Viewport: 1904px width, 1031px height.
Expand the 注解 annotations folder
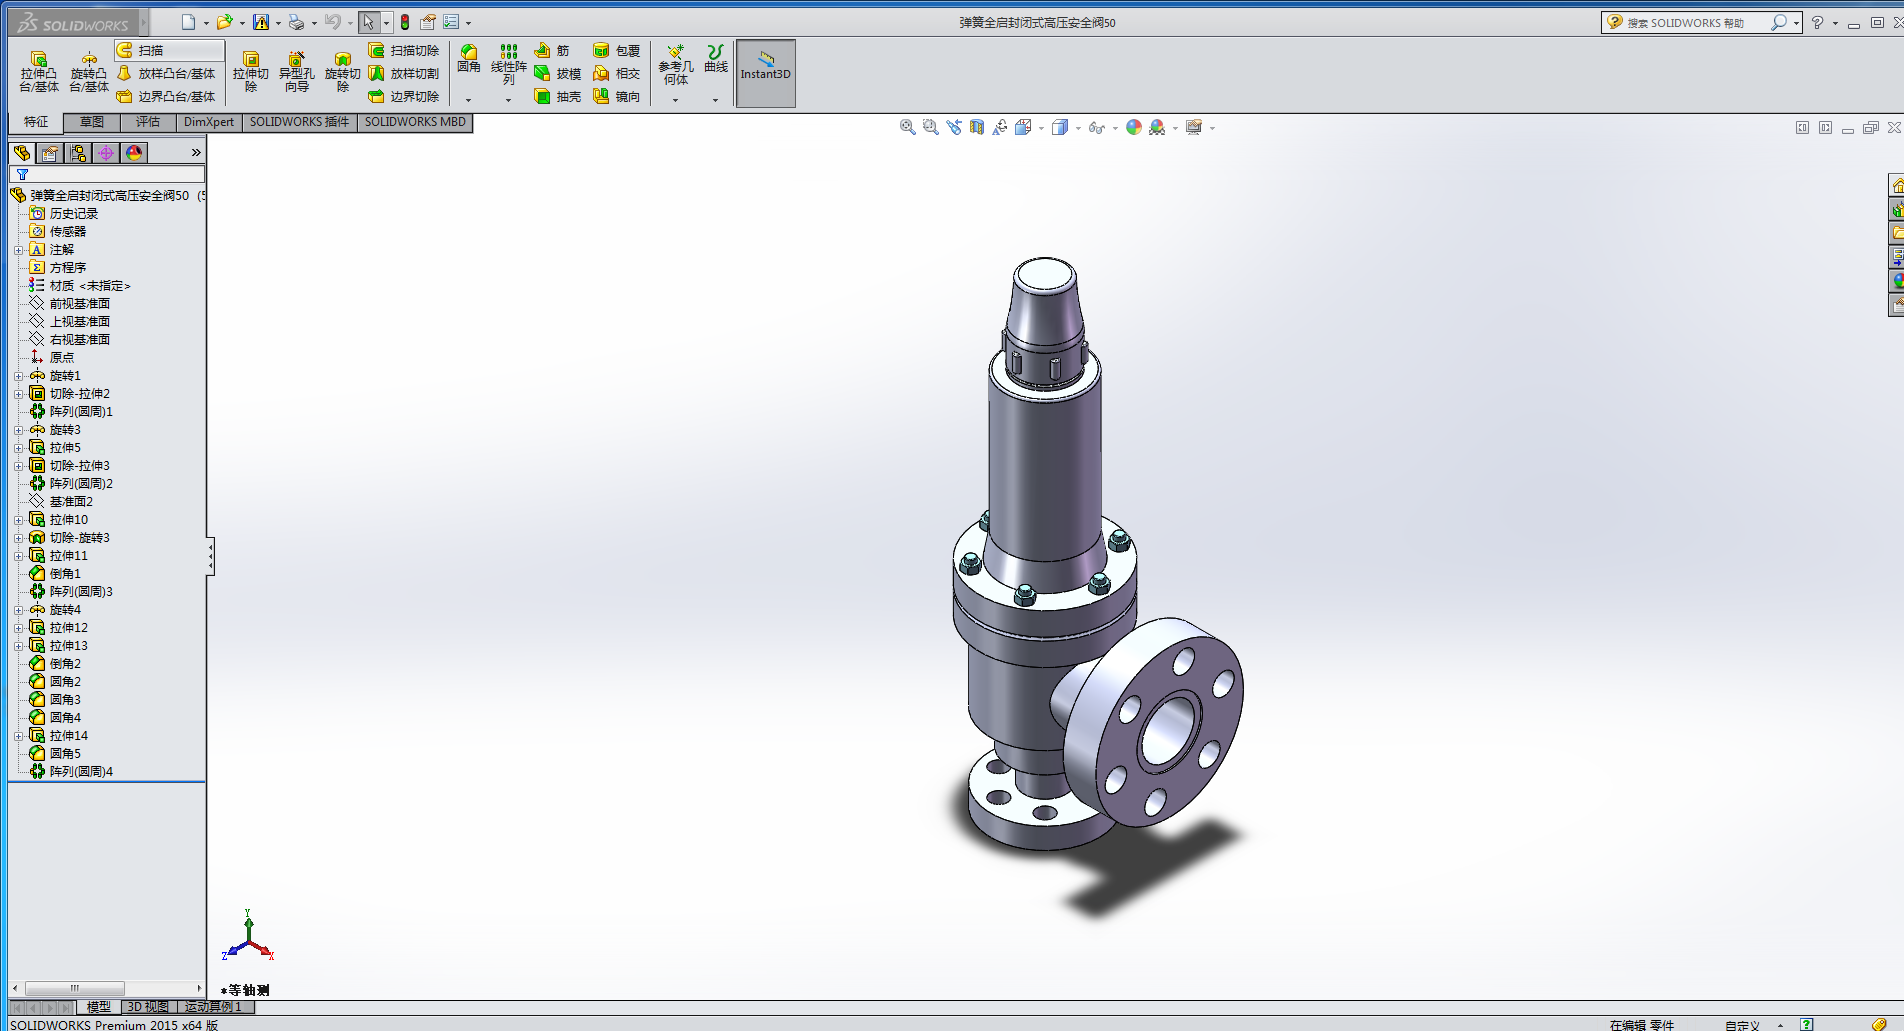18,250
